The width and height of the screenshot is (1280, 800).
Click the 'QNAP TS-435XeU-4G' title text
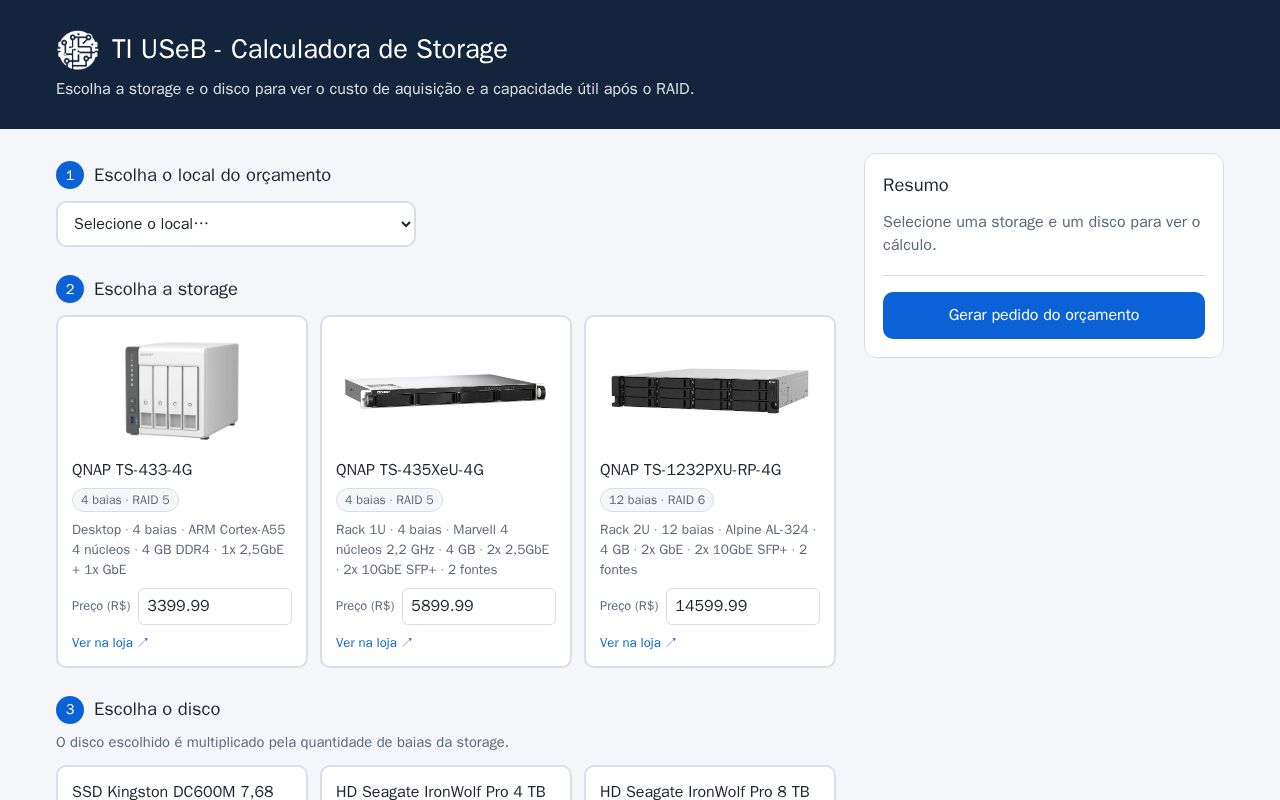click(x=410, y=470)
